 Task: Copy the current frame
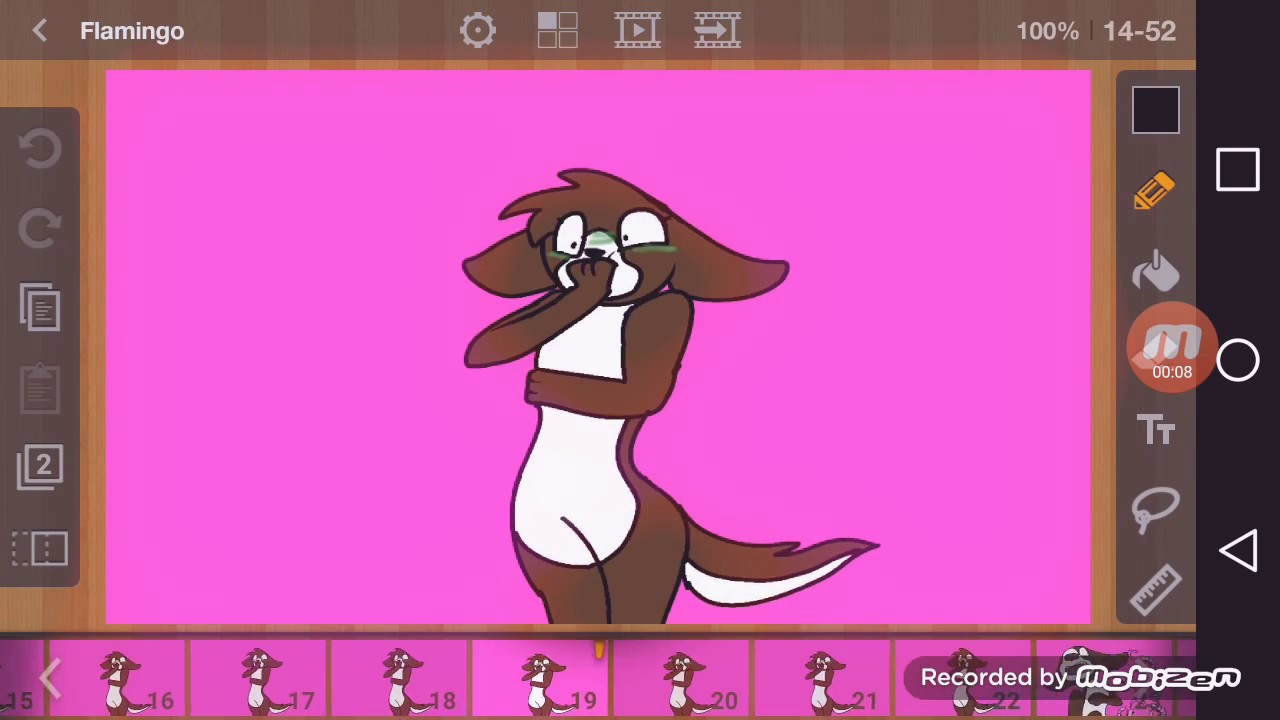point(40,307)
